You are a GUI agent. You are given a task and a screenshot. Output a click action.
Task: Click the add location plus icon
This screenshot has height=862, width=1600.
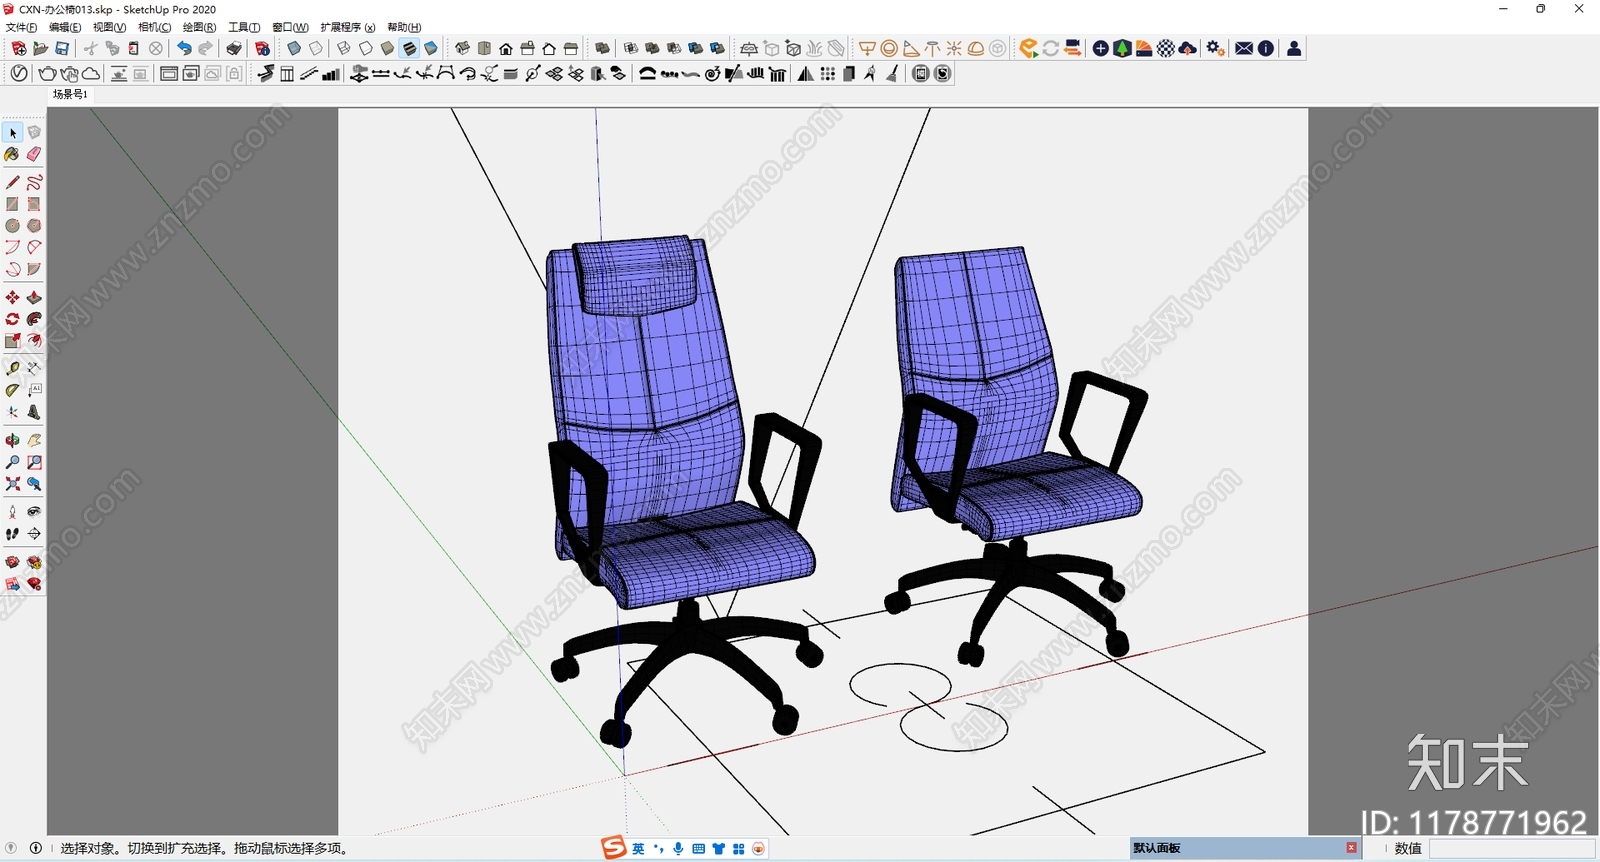1100,48
